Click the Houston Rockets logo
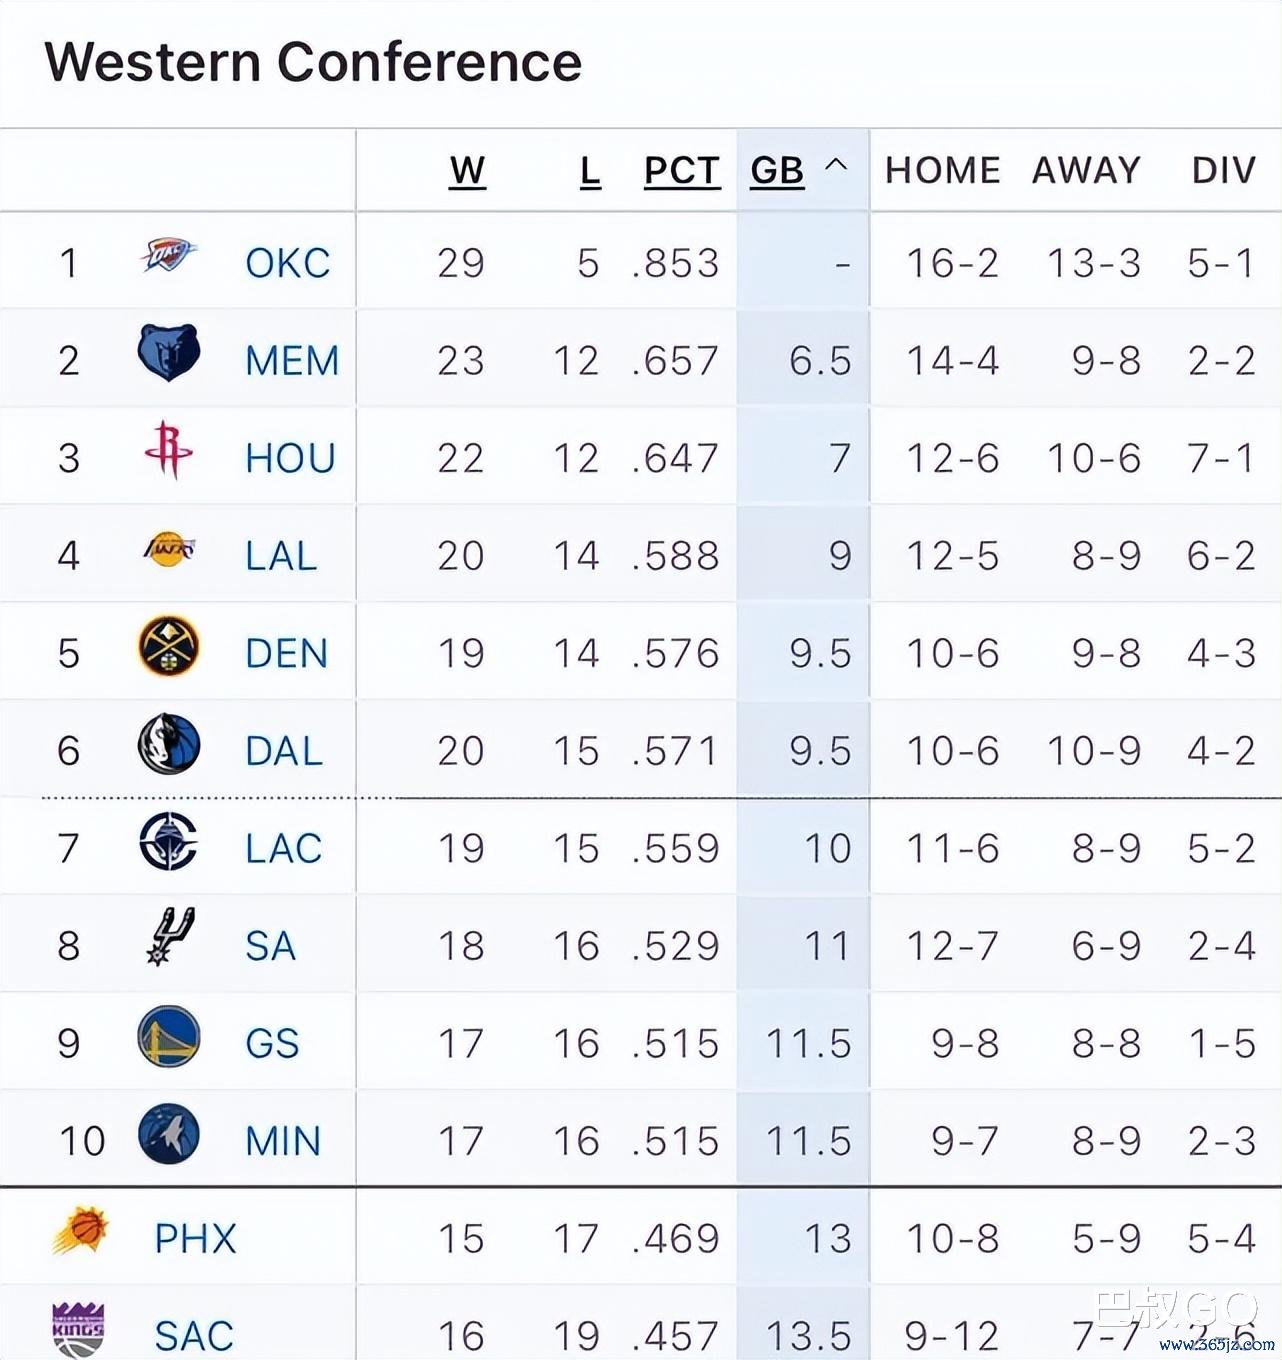This screenshot has width=1282, height=1360. (x=168, y=450)
